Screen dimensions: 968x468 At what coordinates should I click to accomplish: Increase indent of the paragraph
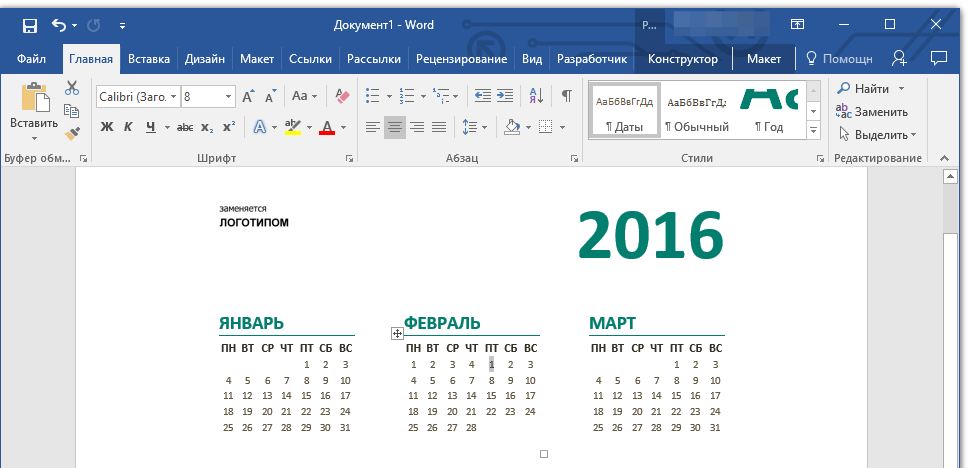pos(507,96)
